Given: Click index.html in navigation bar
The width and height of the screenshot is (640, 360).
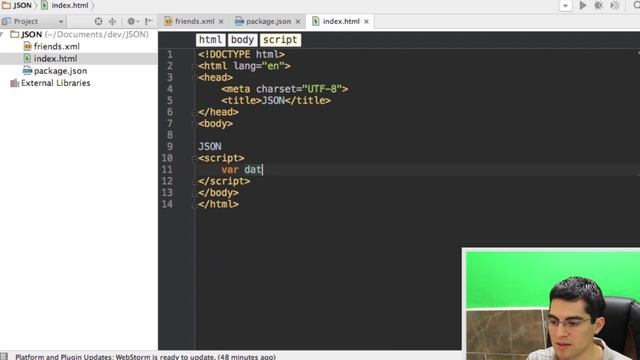Looking at the screenshot, I should pos(64,5).
